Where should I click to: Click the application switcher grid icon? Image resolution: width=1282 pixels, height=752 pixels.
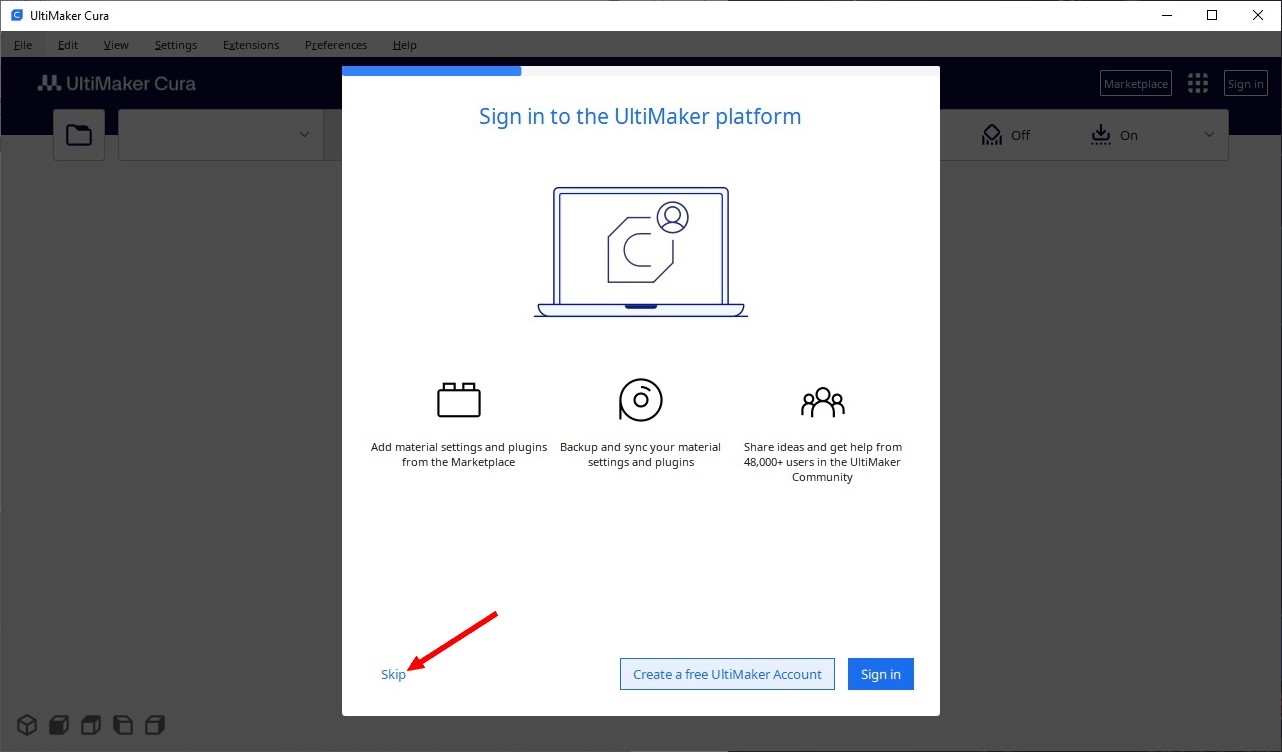point(1197,84)
